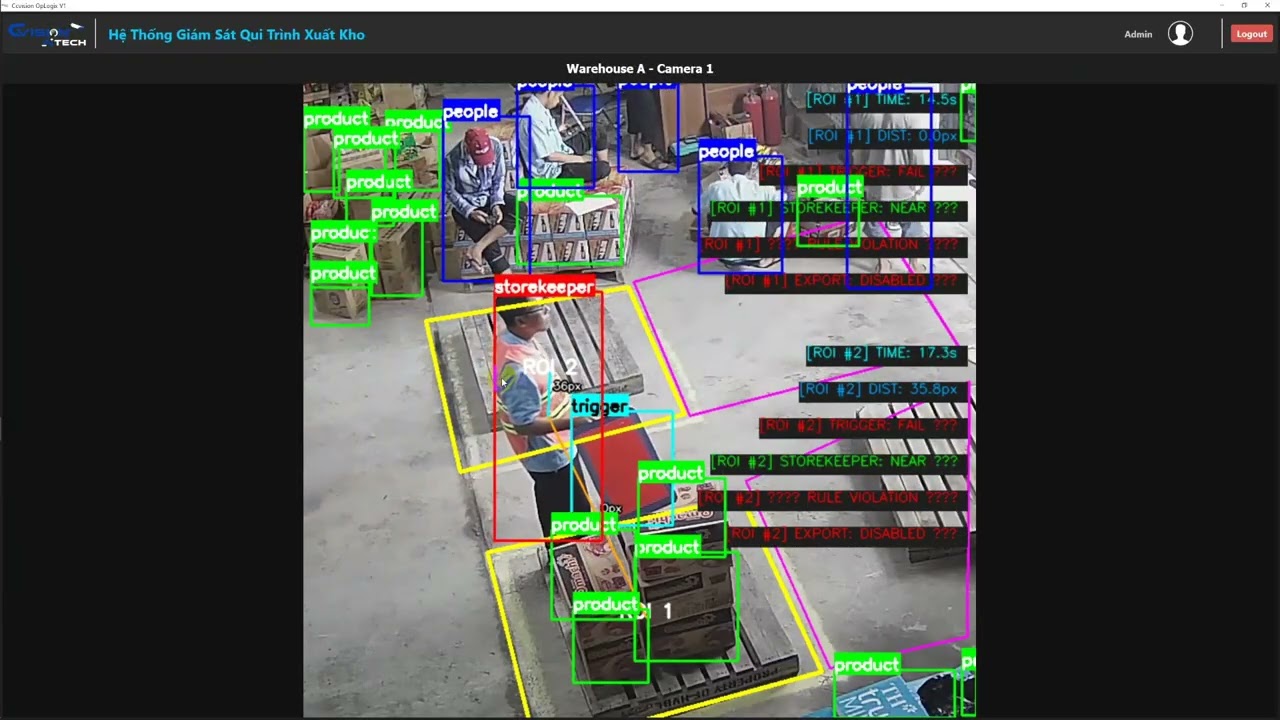Image resolution: width=1280 pixels, height=720 pixels.
Task: Click the Admin username label
Action: [1138, 34]
